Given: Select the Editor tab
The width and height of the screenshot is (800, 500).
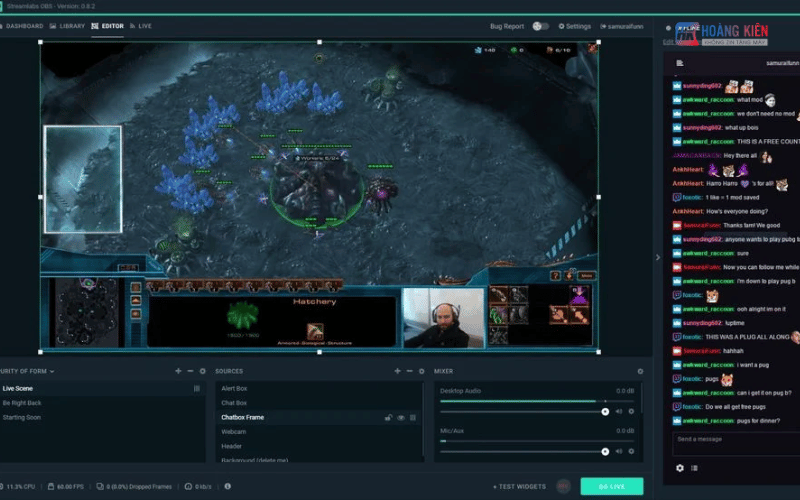Looking at the screenshot, I should click(108, 26).
